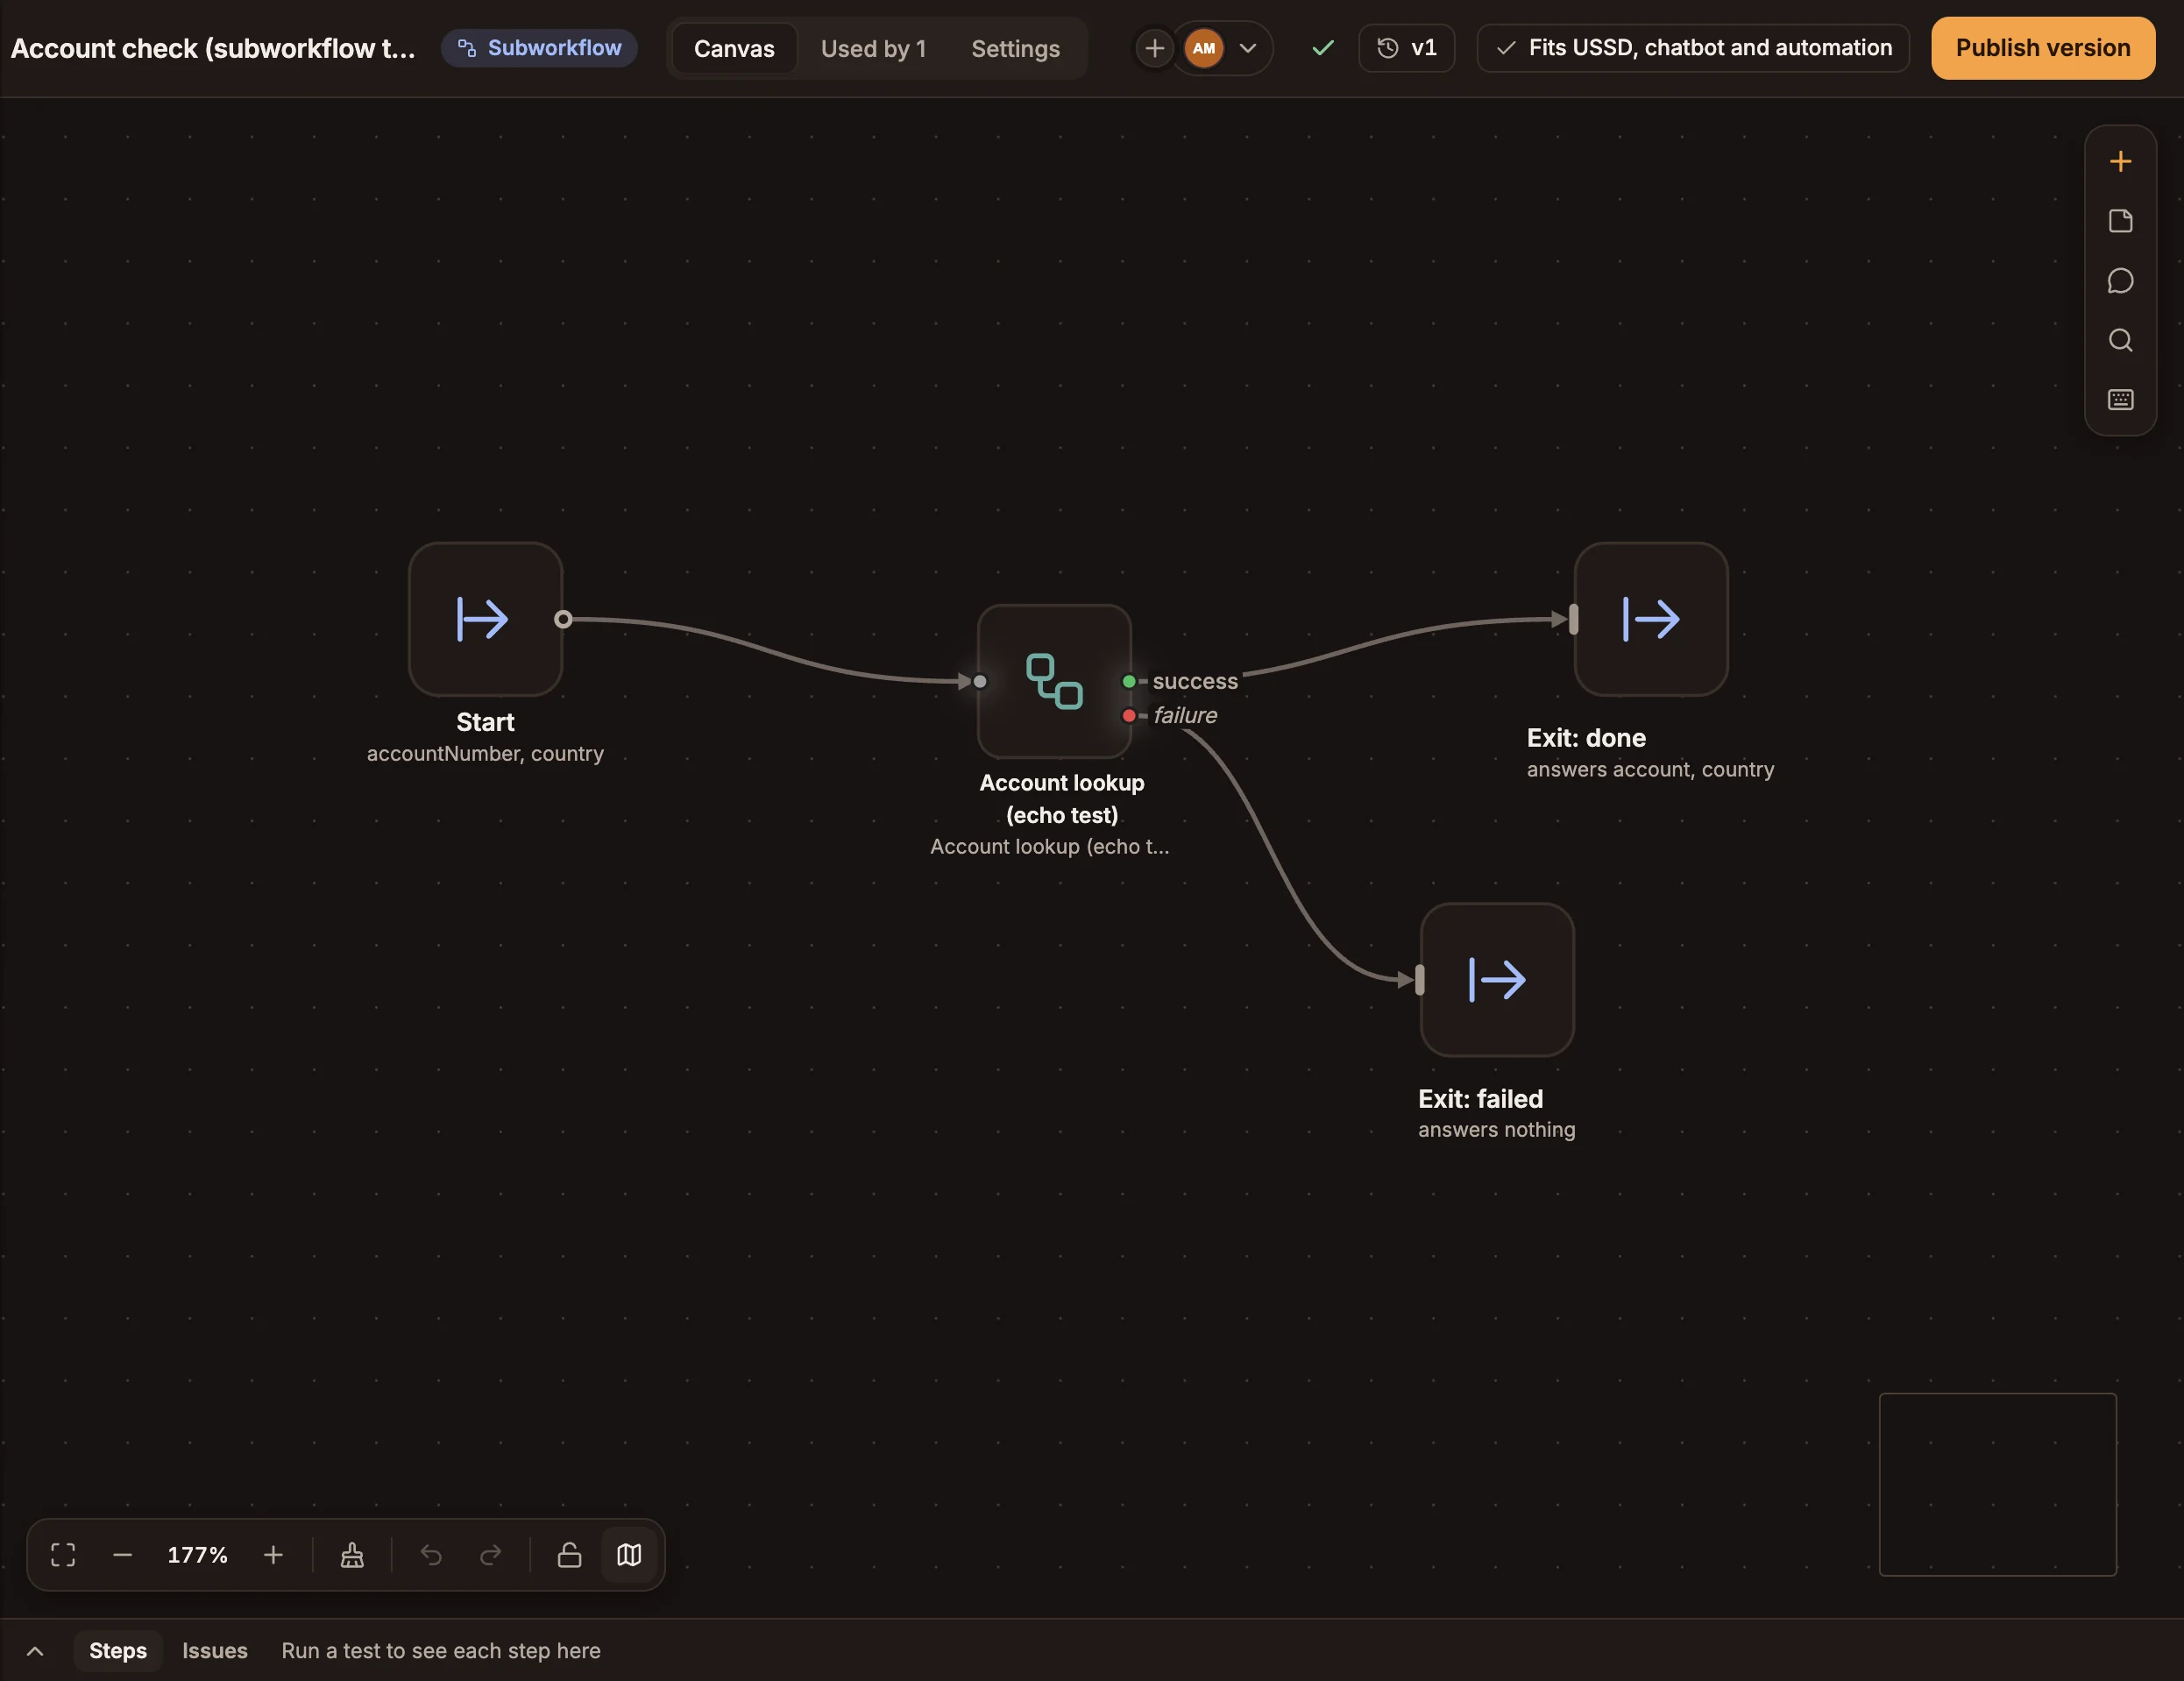Open the Used by 1 tab
The height and width of the screenshot is (1681, 2184).
tap(873, 48)
